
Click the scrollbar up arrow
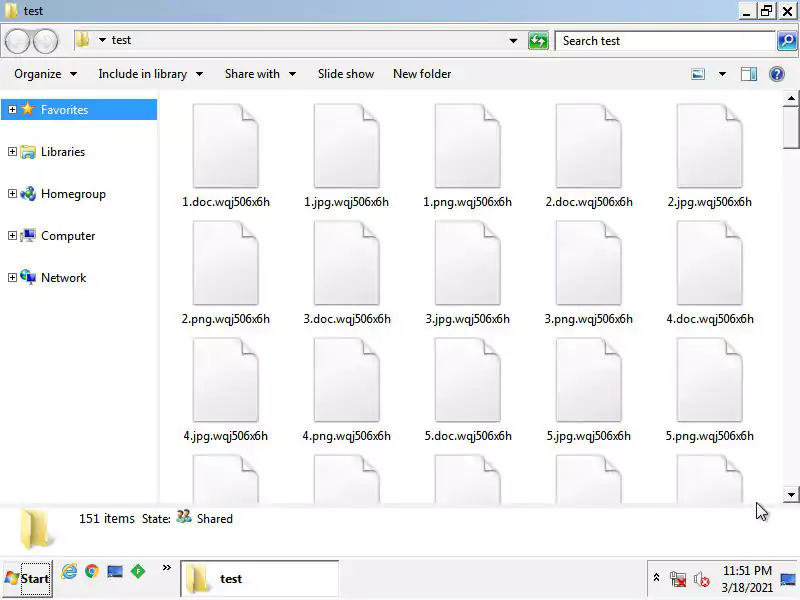tap(790, 98)
